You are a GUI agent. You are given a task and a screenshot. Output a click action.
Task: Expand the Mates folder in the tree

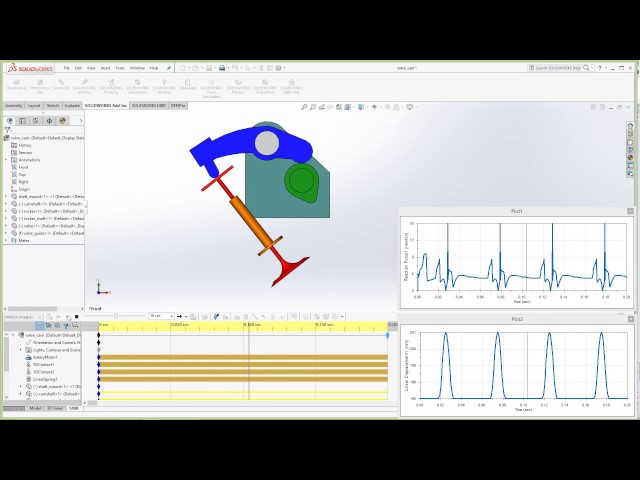(x=6, y=241)
